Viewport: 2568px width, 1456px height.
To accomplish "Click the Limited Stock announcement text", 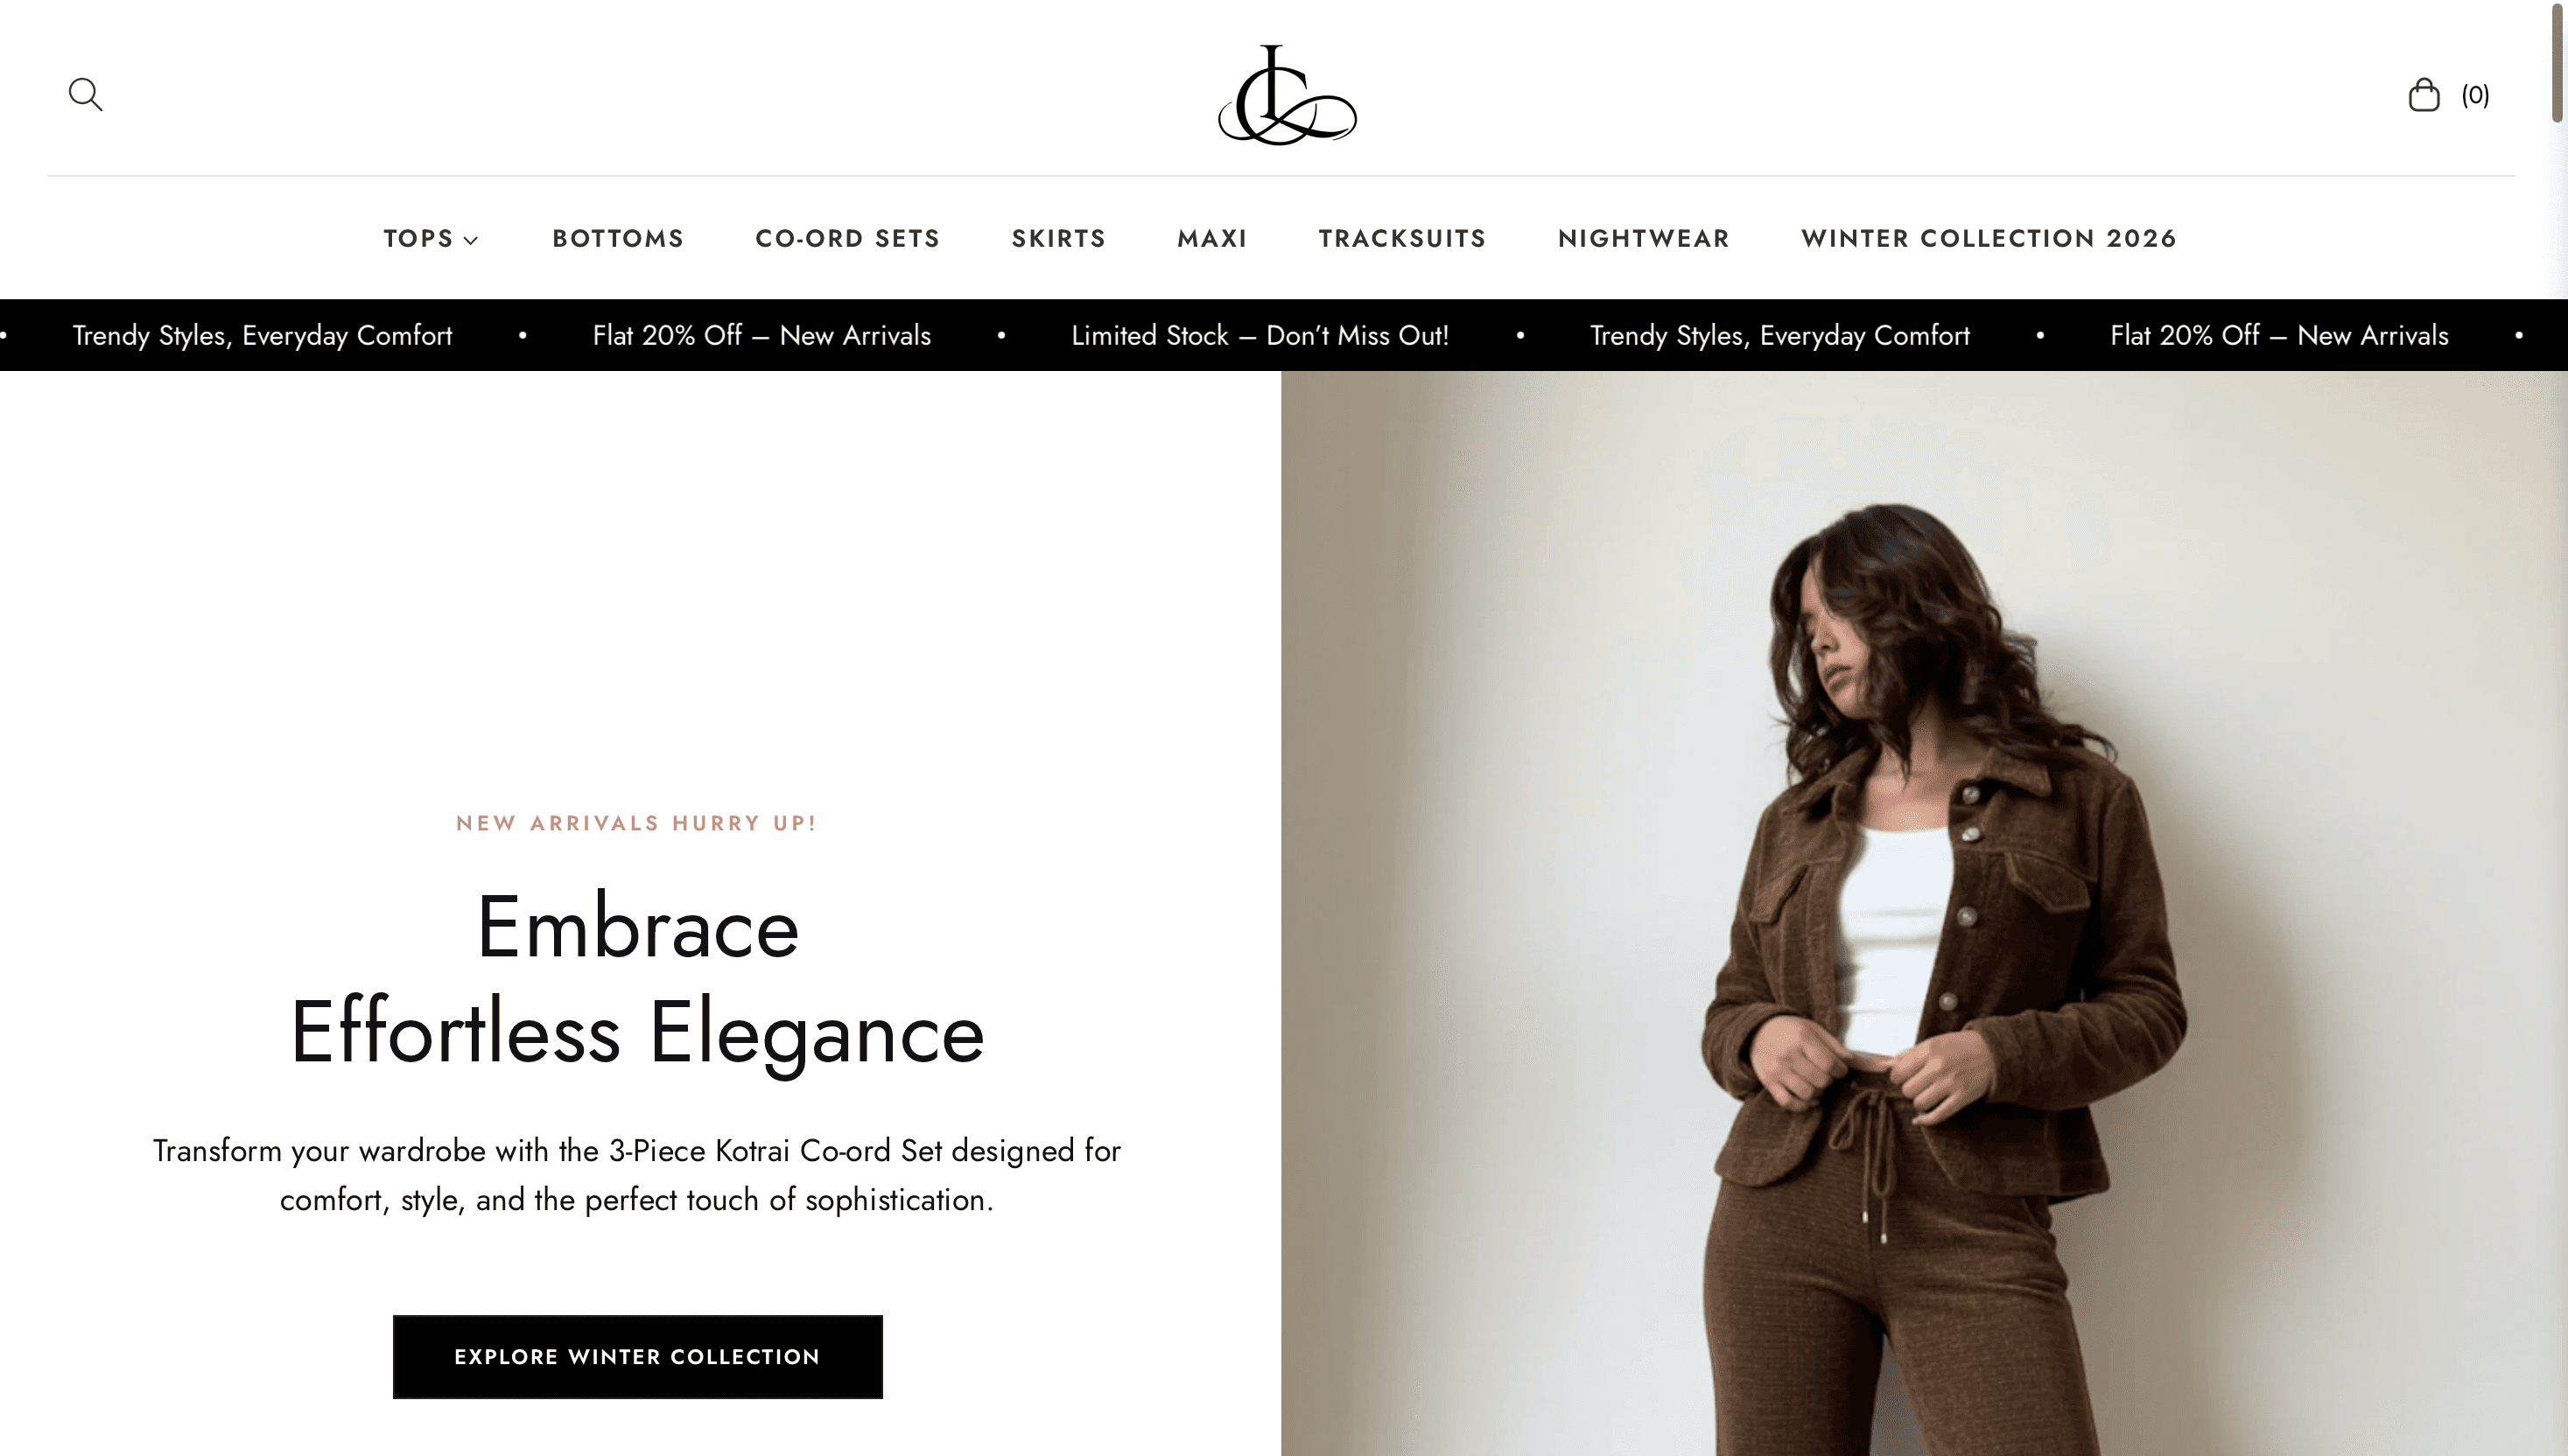I will (x=1259, y=335).
